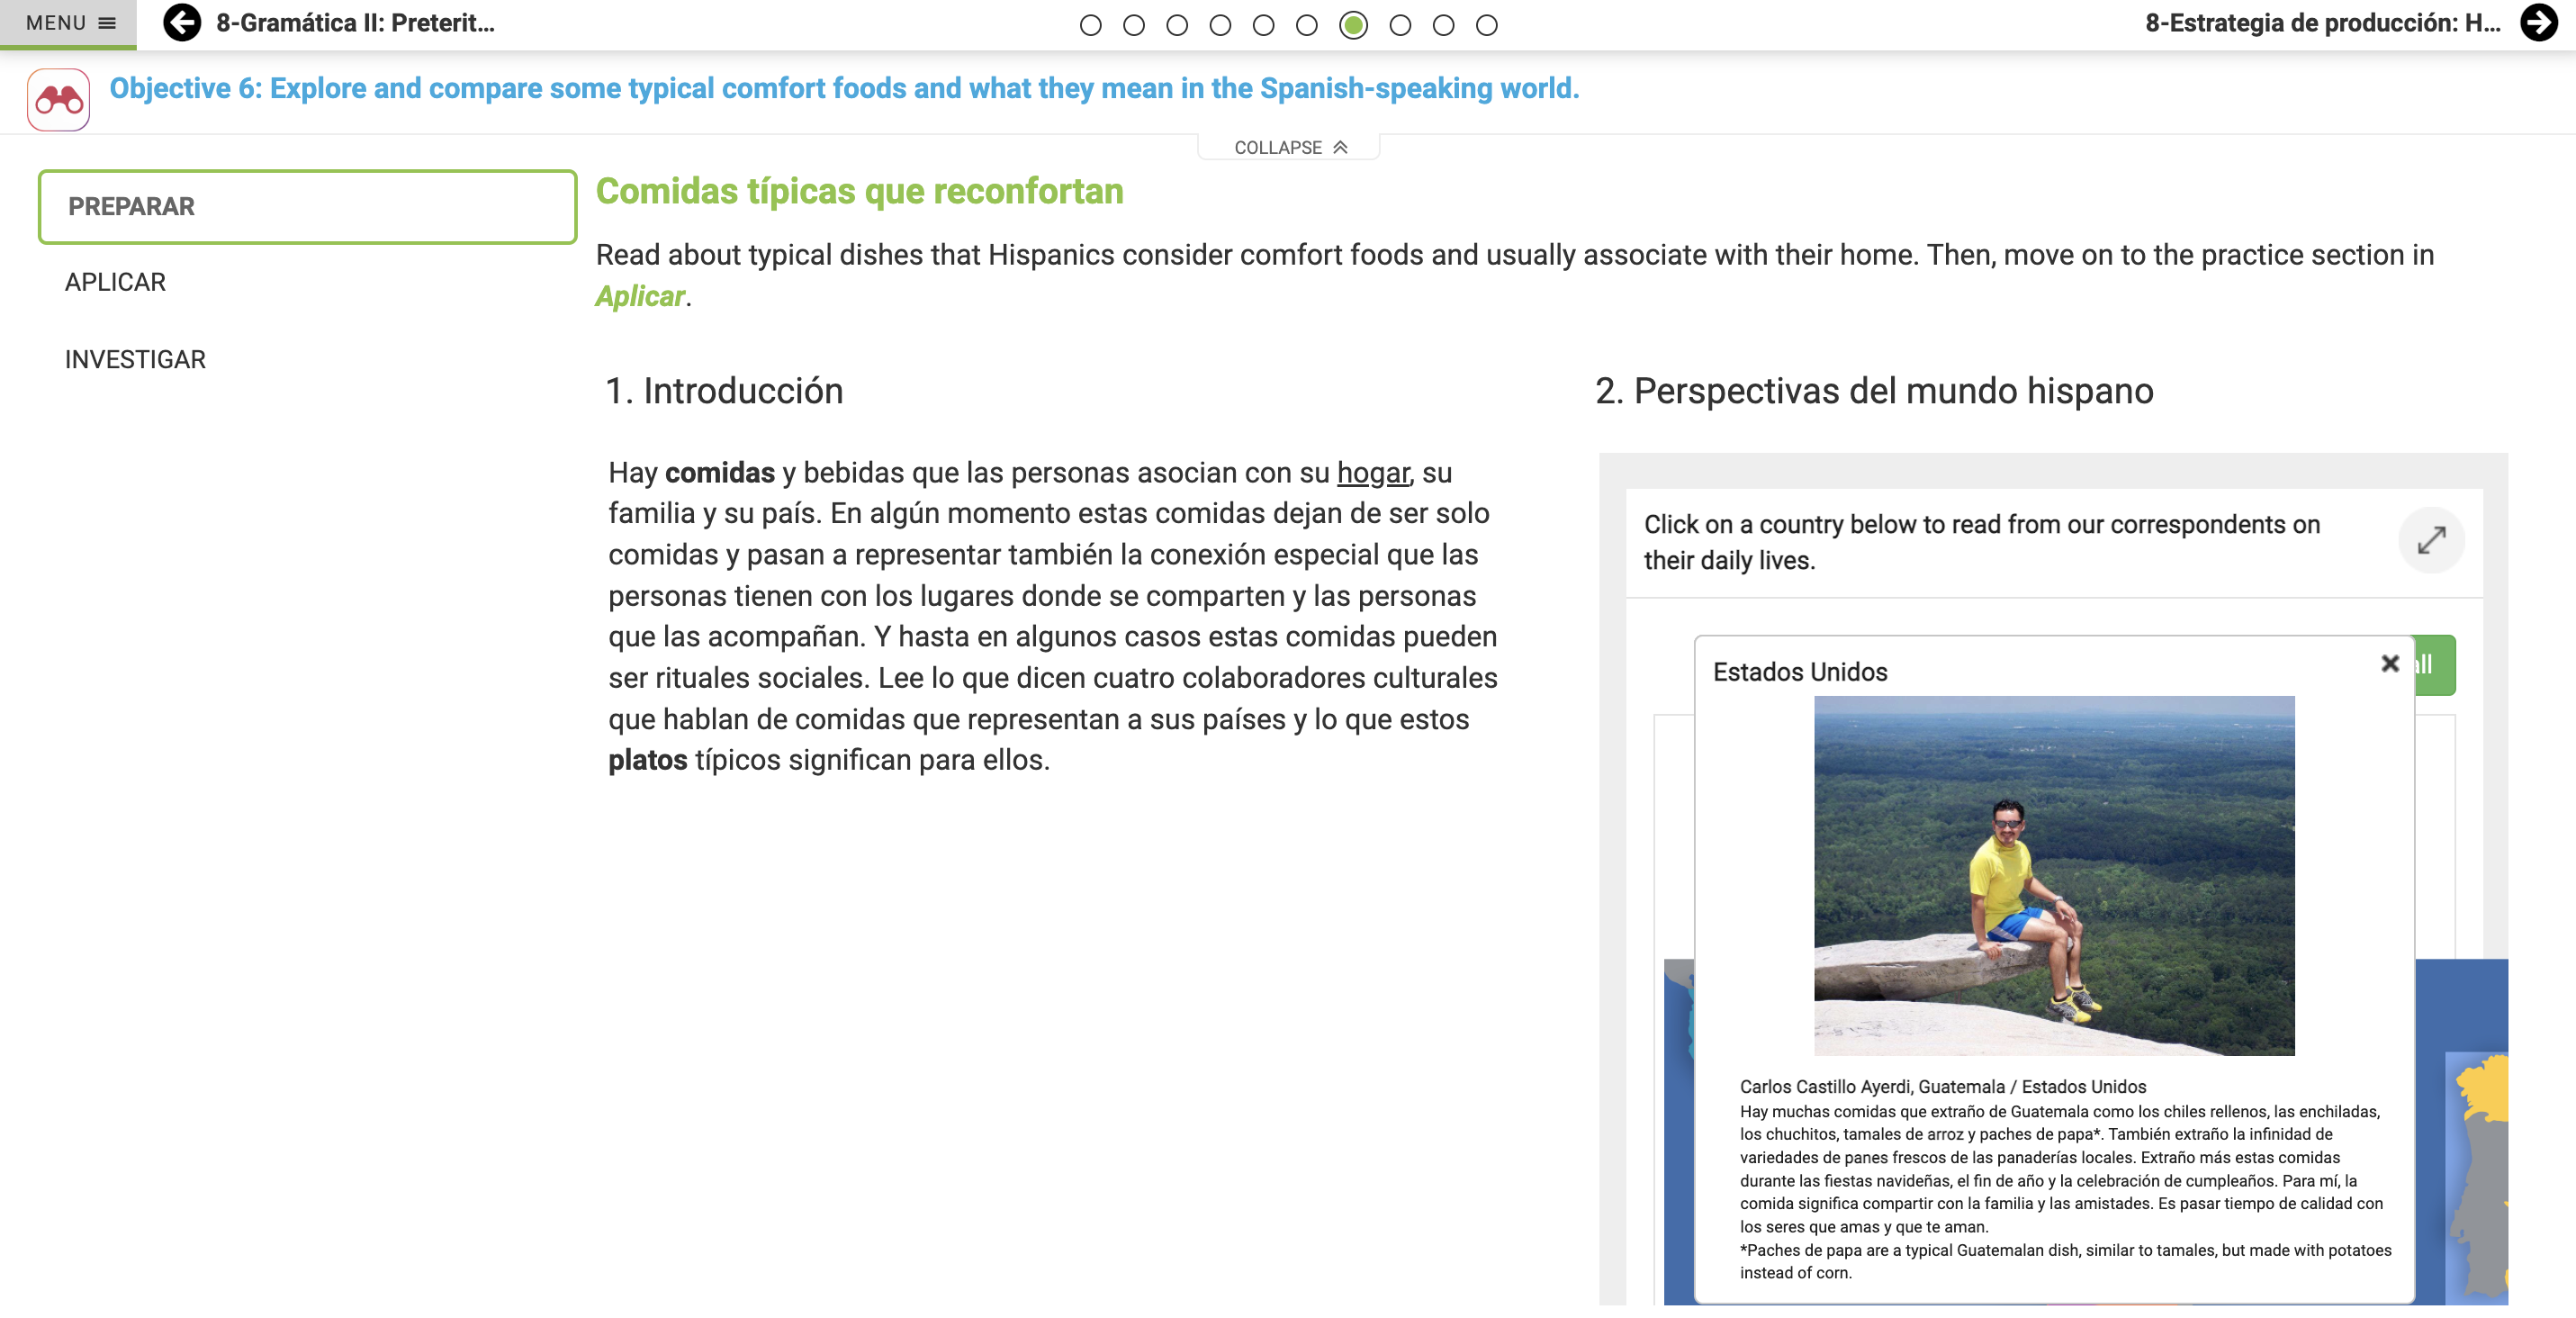
Task: Select the second page progress dot
Action: tap(1133, 25)
